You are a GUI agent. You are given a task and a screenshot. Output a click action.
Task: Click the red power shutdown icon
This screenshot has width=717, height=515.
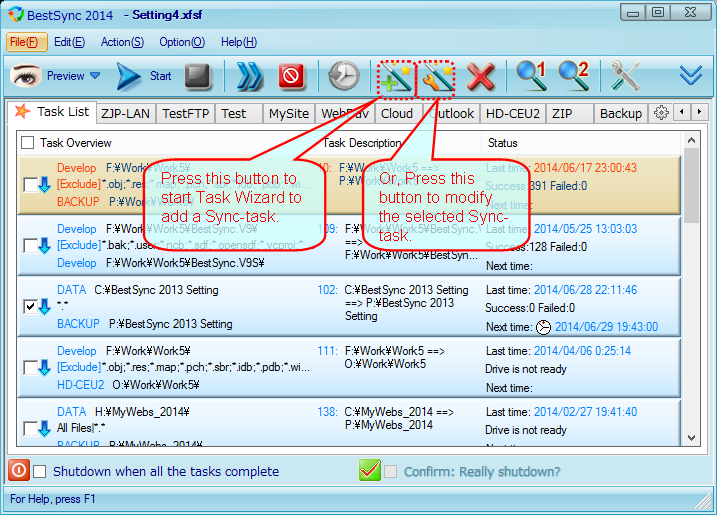tap(19, 470)
